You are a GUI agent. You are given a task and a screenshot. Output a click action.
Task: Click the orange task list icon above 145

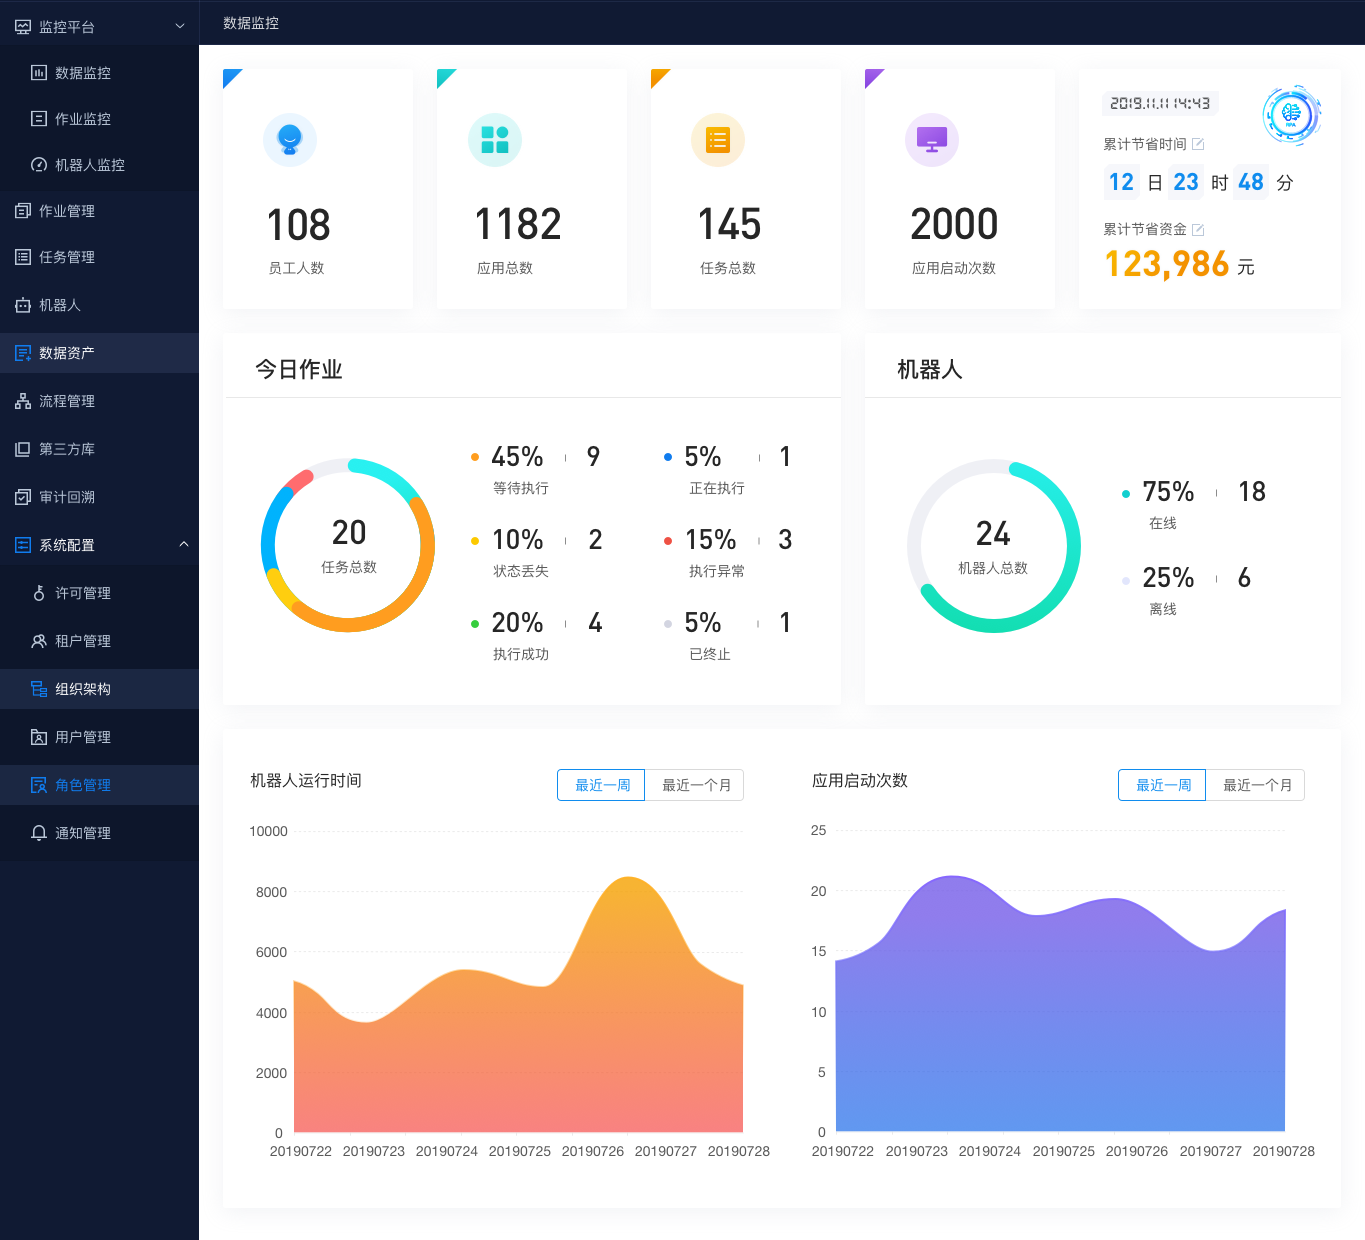(718, 140)
